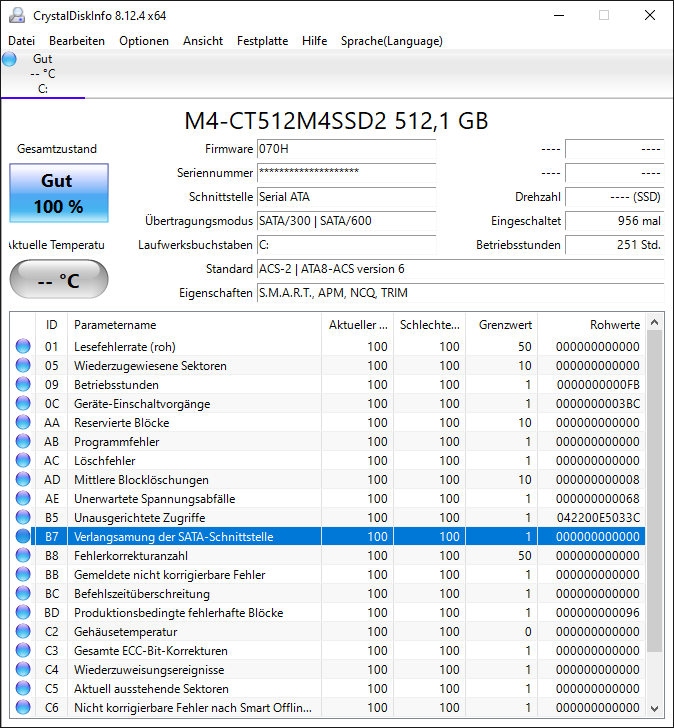Screen dimensions: 674x728
Task: Click the Schlechte... column header
Action: click(429, 325)
